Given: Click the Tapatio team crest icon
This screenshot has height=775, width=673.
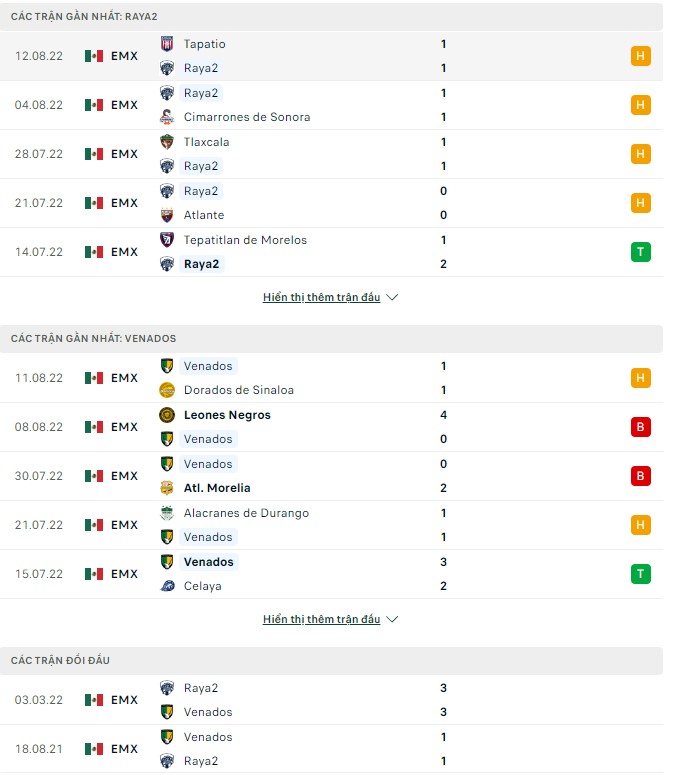Looking at the screenshot, I should point(167,44).
